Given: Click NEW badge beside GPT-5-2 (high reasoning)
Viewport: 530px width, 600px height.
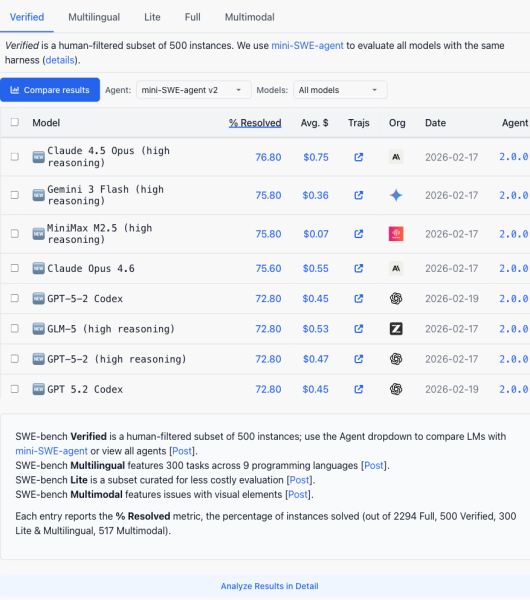Looking at the screenshot, I should click(39, 359).
